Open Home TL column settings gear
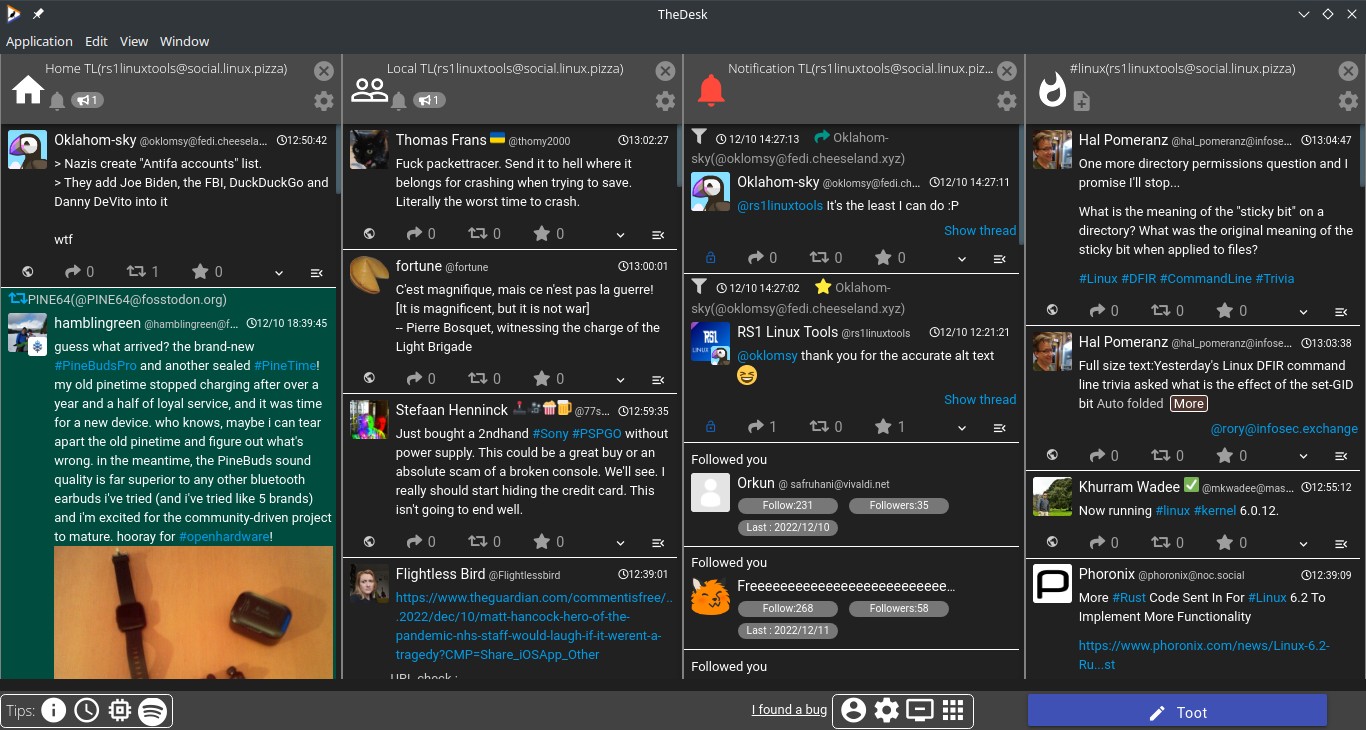The width and height of the screenshot is (1366, 730). (x=324, y=101)
